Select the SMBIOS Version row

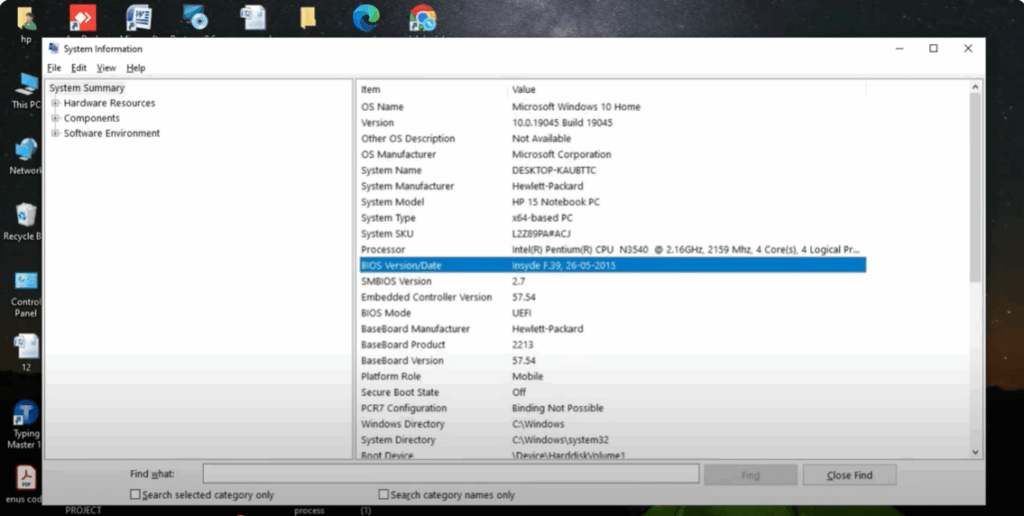coord(613,282)
